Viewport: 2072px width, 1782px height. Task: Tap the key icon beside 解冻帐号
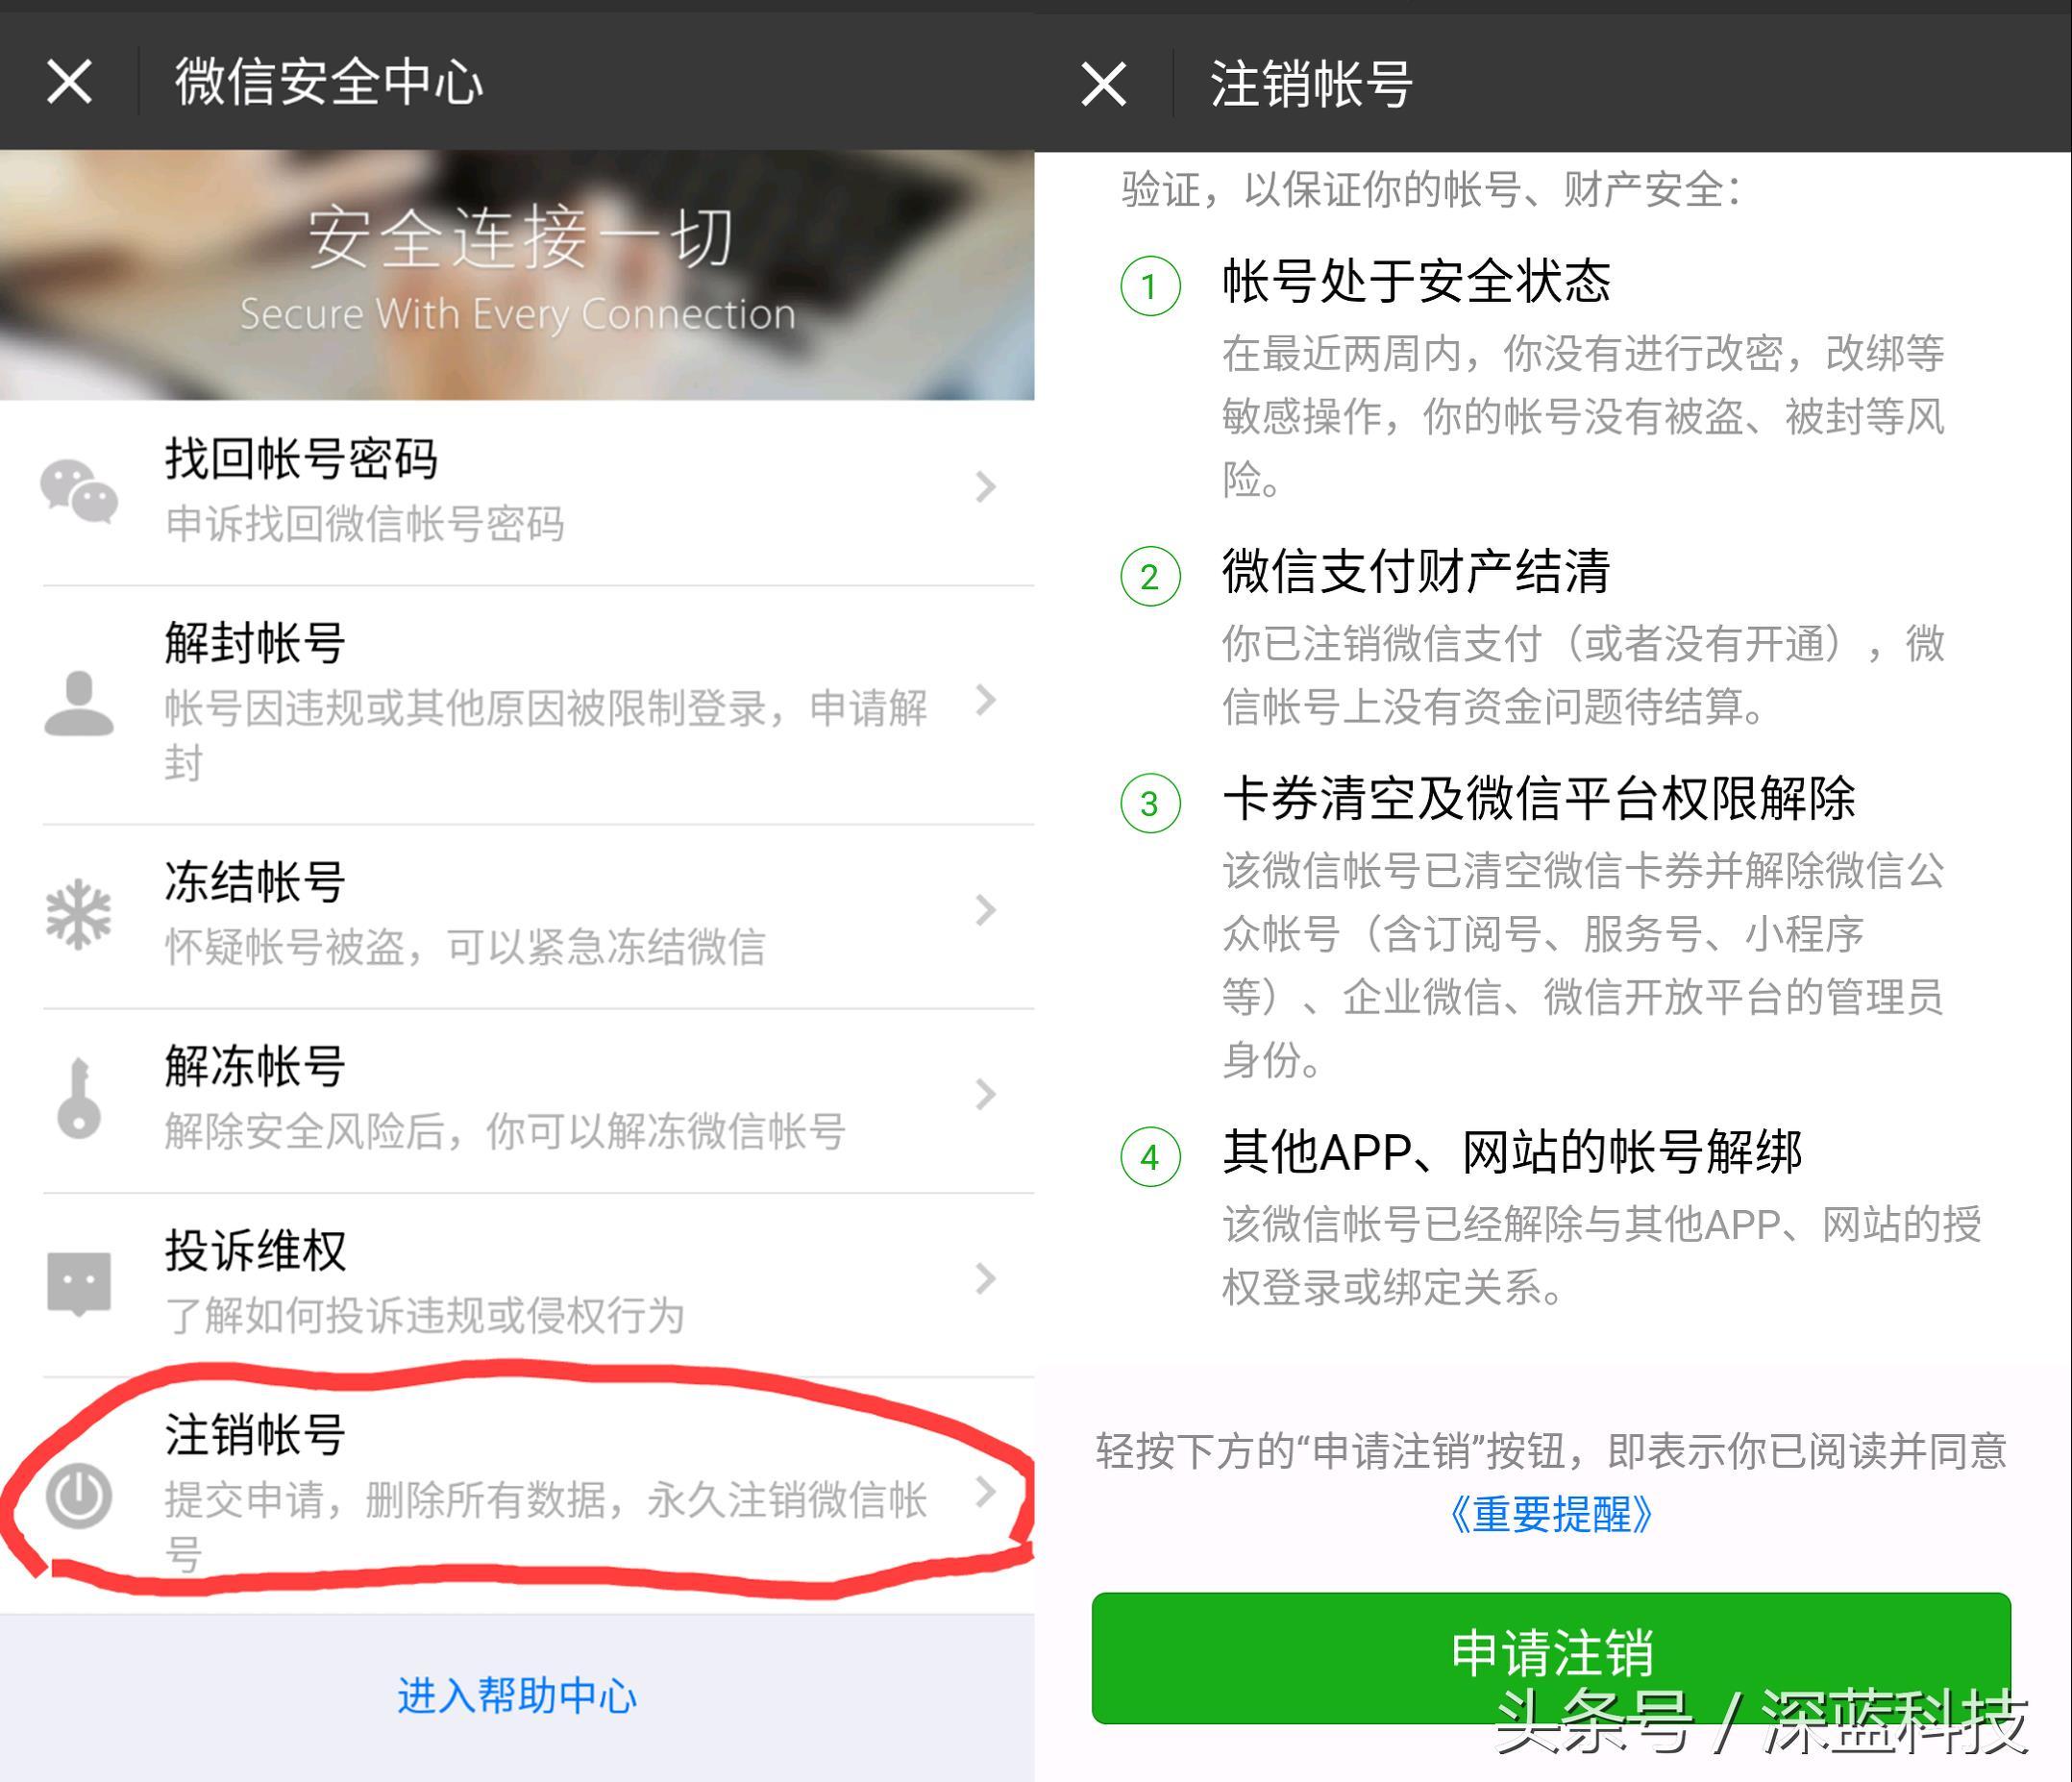point(79,1098)
